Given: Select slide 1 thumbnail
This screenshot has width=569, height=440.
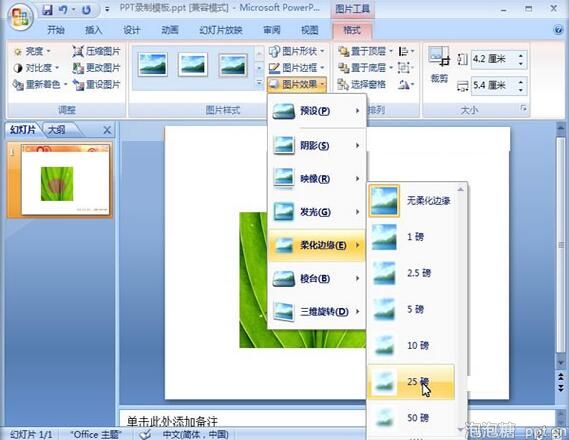Looking at the screenshot, I should pyautogui.click(x=65, y=180).
